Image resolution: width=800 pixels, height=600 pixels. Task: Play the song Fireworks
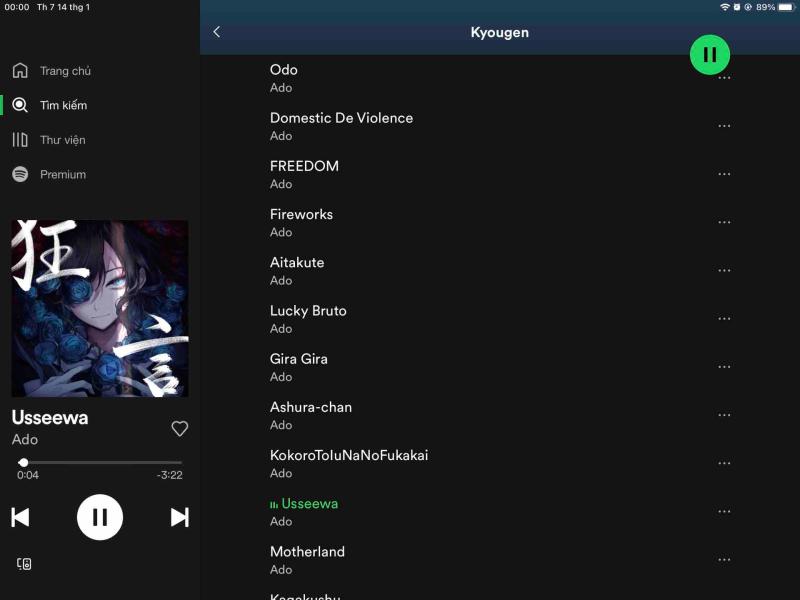click(301, 214)
